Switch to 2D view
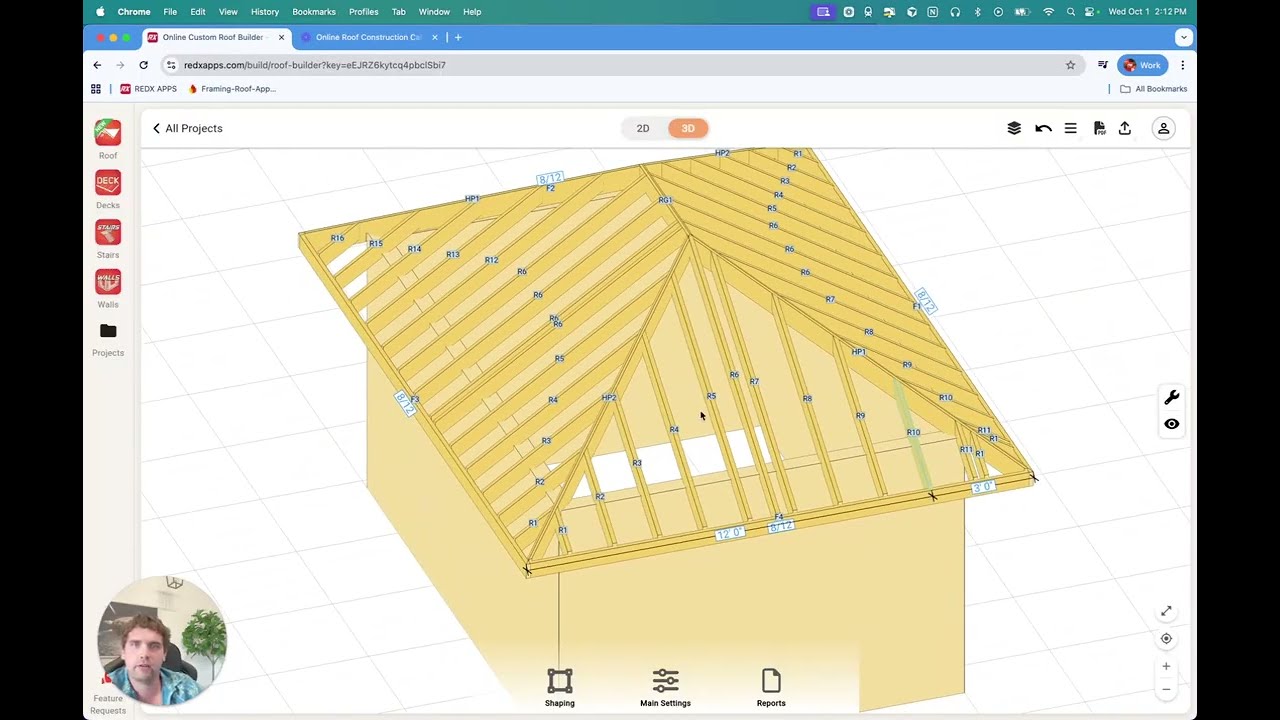This screenshot has width=1280, height=720. [x=643, y=128]
